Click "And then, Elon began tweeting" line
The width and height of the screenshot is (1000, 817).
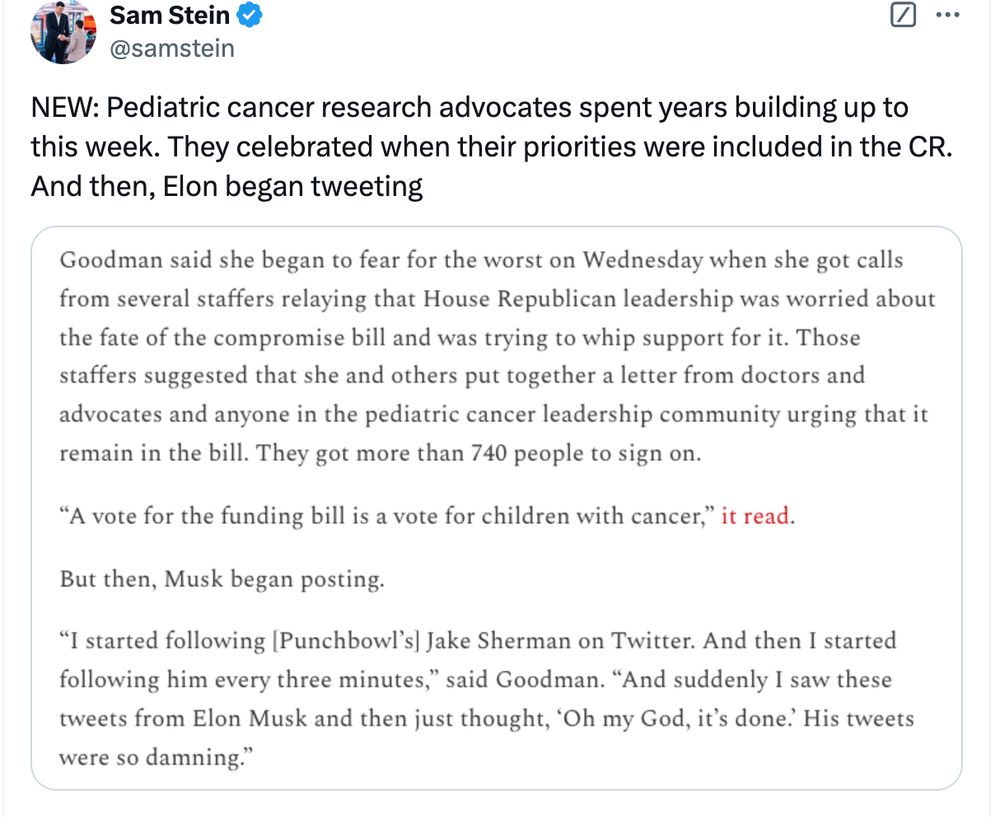coord(227,186)
